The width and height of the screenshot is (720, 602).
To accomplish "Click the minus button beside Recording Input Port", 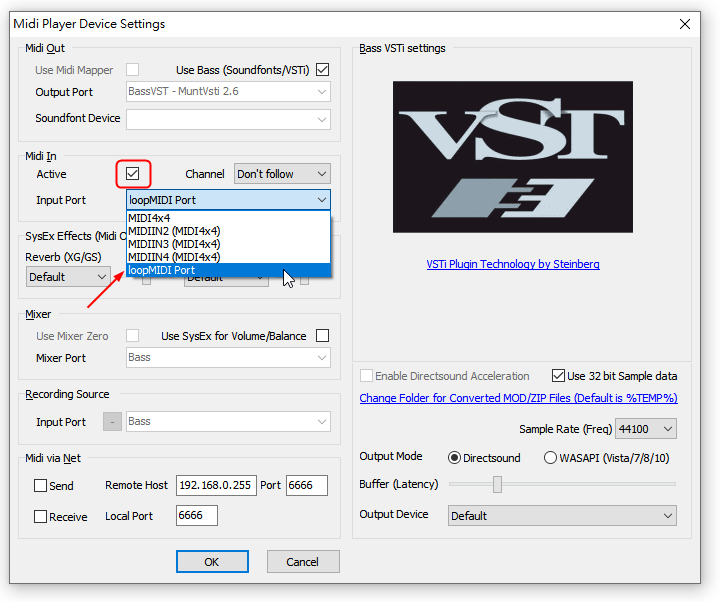I will click(x=112, y=422).
